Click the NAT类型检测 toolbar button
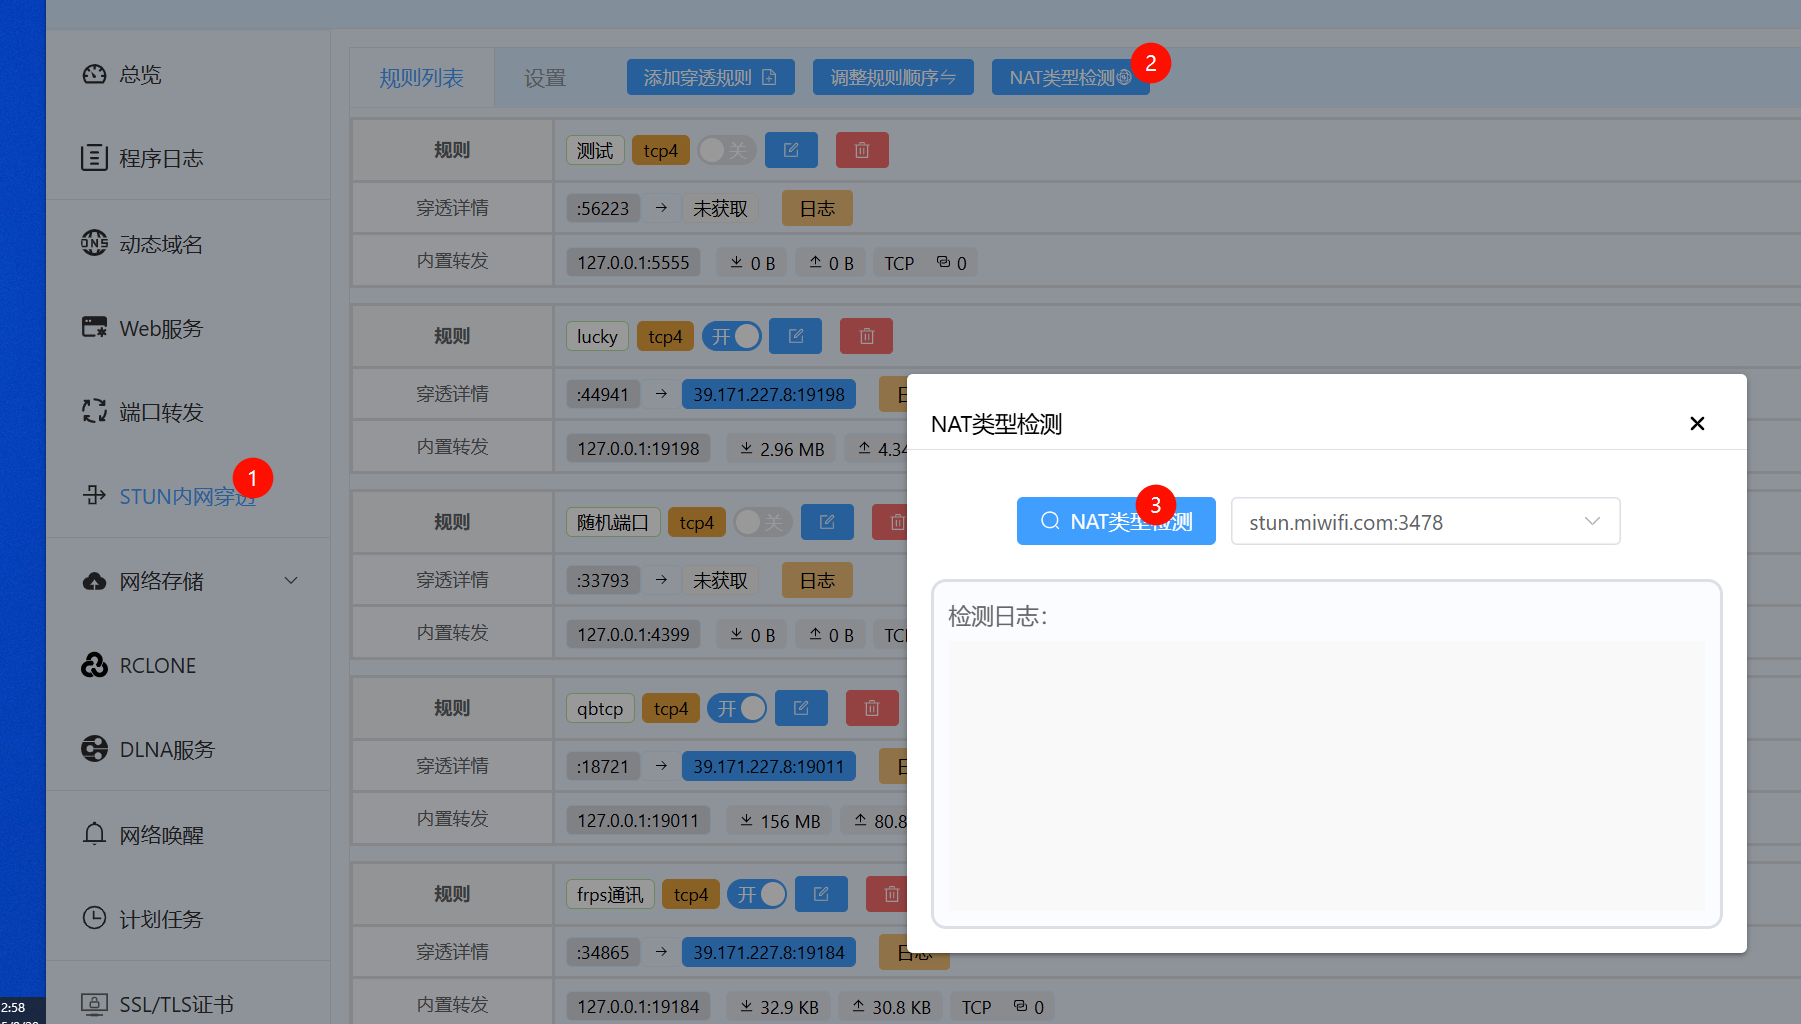This screenshot has height=1024, width=1801. pos(1071,77)
